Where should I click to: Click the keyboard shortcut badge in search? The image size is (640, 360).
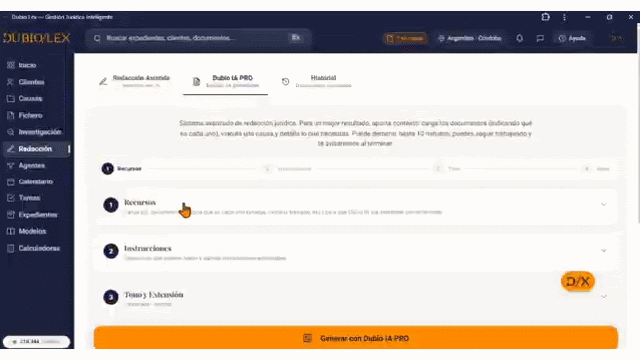pyautogui.click(x=296, y=38)
